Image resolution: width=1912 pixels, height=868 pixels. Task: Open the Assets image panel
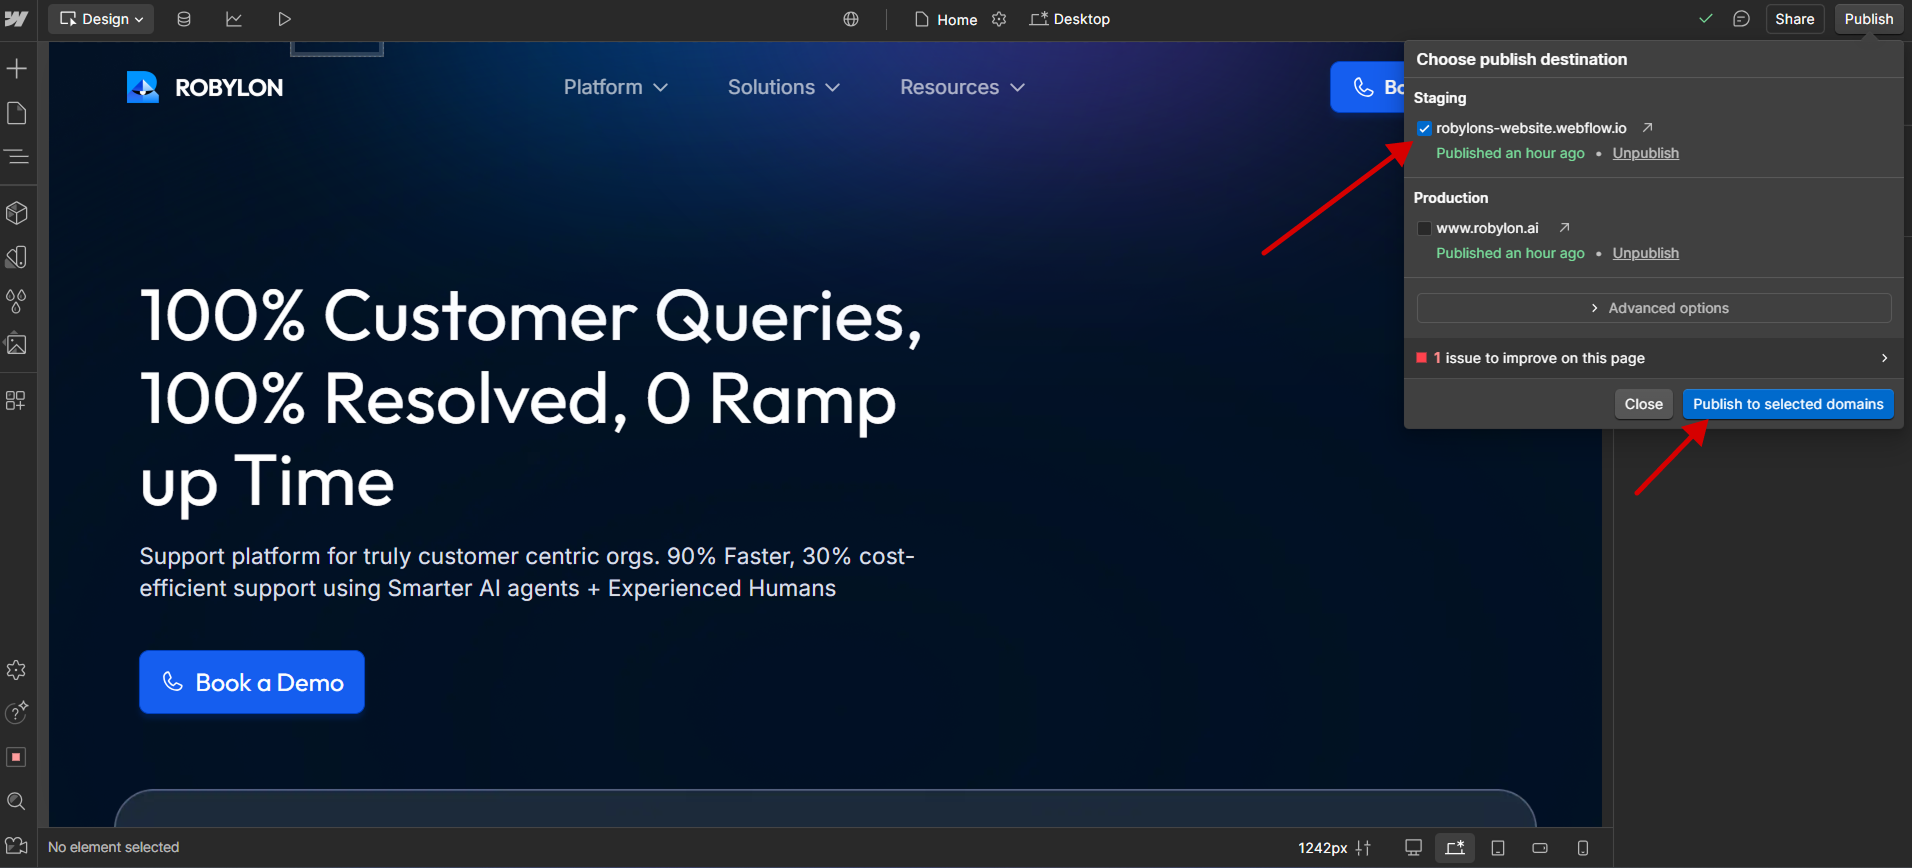point(17,344)
